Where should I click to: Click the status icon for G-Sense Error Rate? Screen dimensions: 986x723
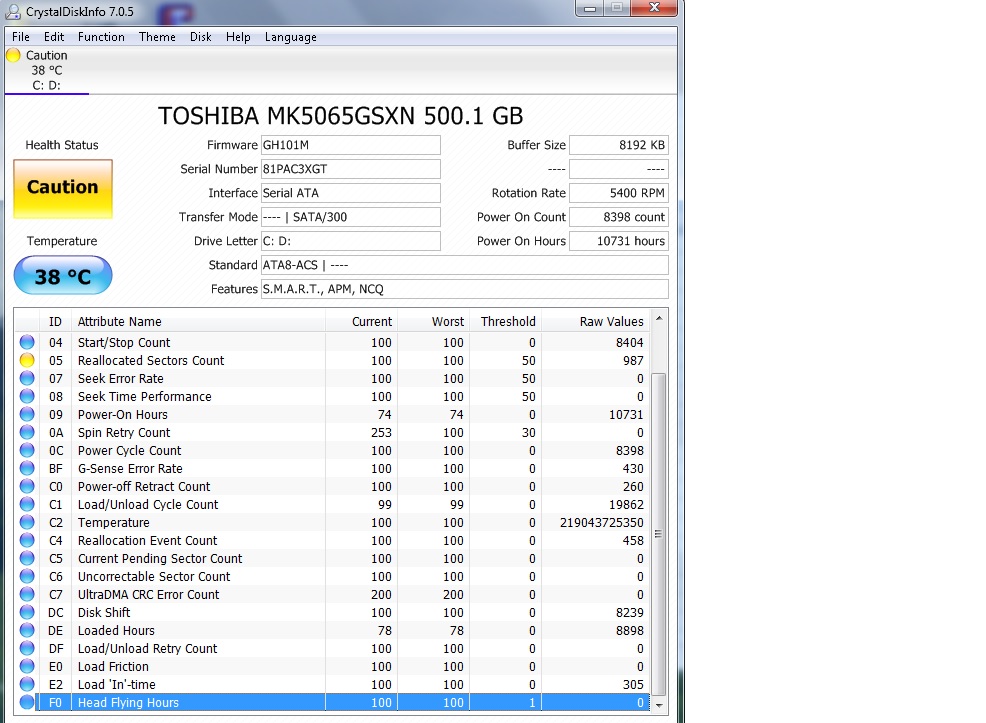(x=27, y=468)
